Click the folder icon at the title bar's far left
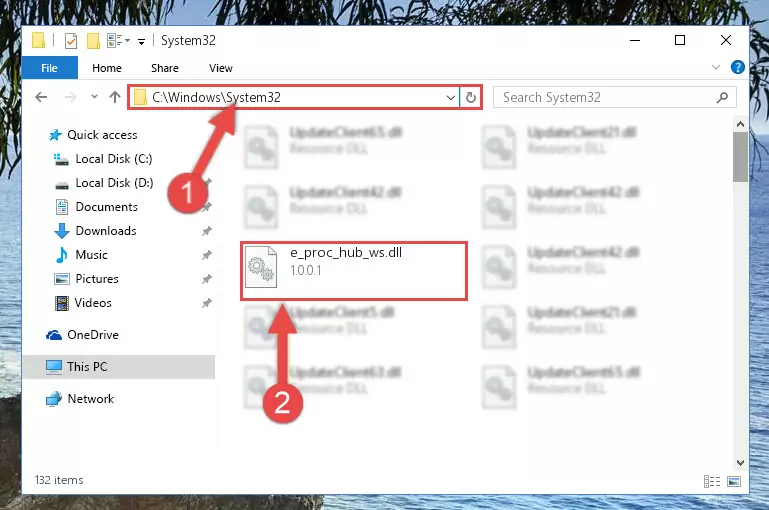Screen dimensions: 769x510 (x=38, y=40)
